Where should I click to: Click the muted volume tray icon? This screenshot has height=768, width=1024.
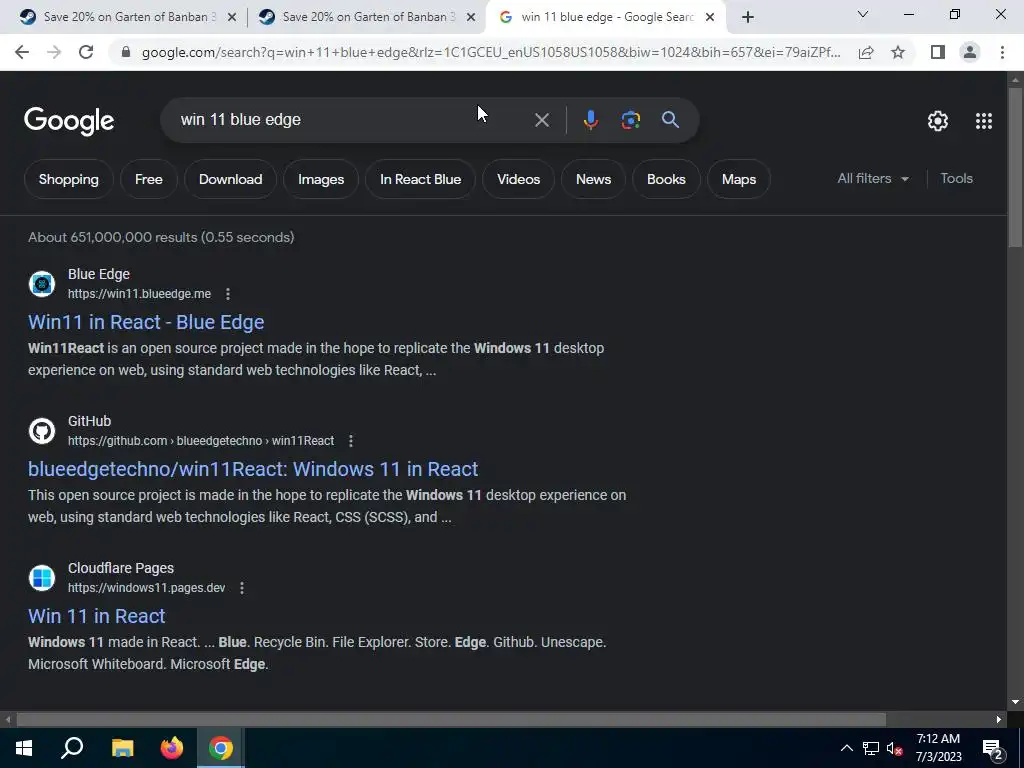click(894, 748)
